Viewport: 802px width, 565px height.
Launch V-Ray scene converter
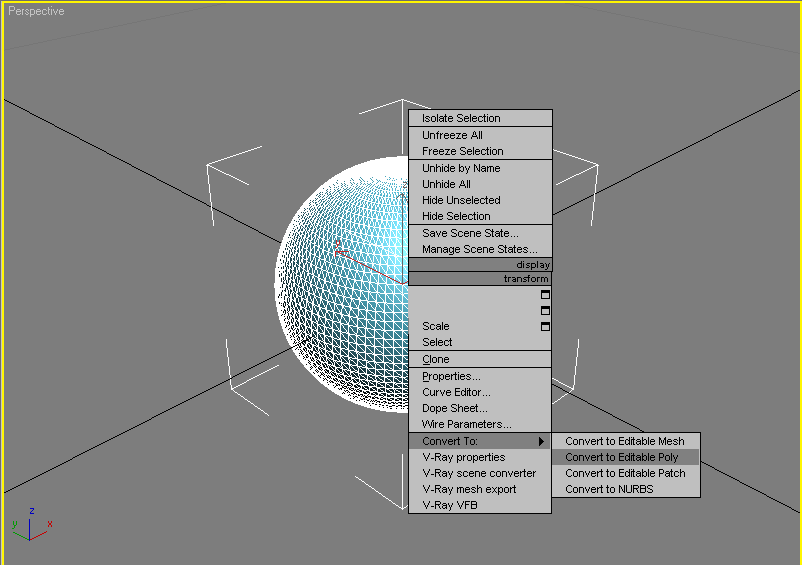[480, 473]
